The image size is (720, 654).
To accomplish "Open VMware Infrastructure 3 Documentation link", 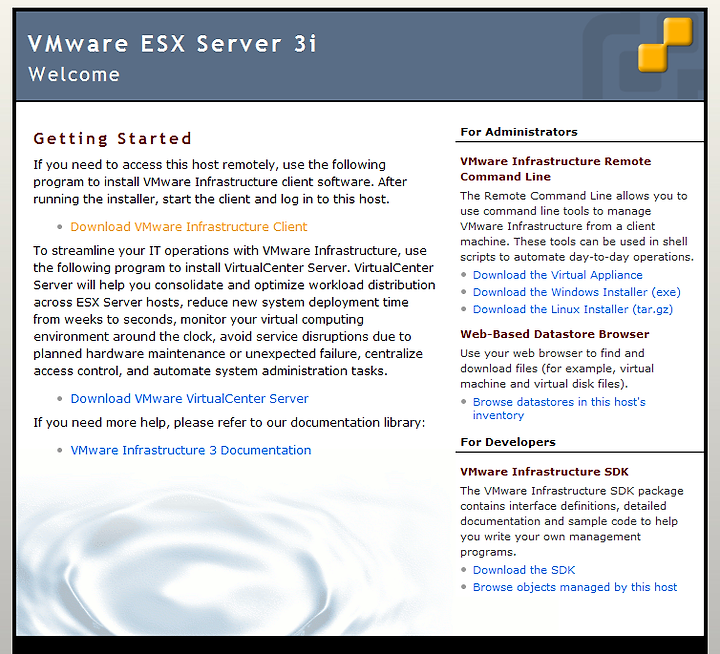I will pos(191,450).
